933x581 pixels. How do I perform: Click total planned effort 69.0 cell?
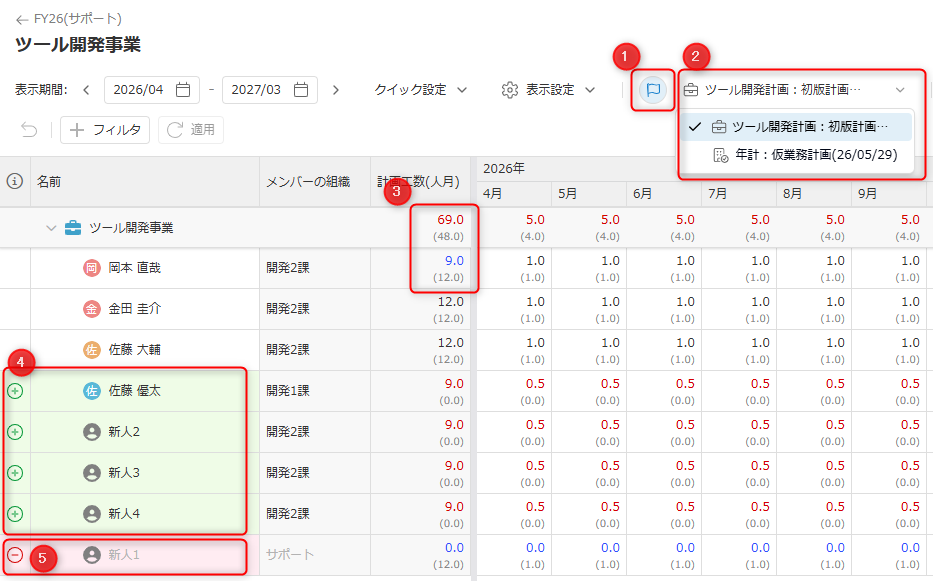[420, 227]
